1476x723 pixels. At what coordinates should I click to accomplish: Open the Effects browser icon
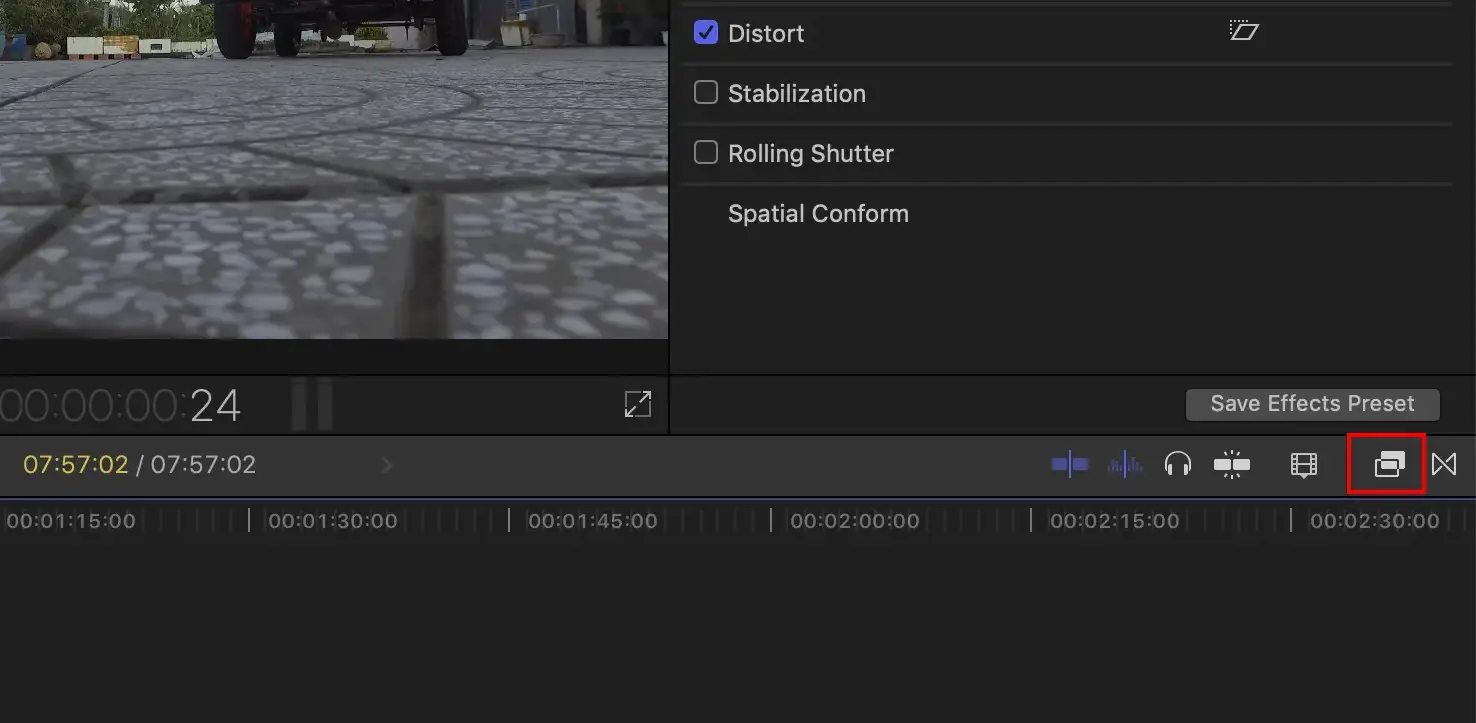pyautogui.click(x=1389, y=464)
